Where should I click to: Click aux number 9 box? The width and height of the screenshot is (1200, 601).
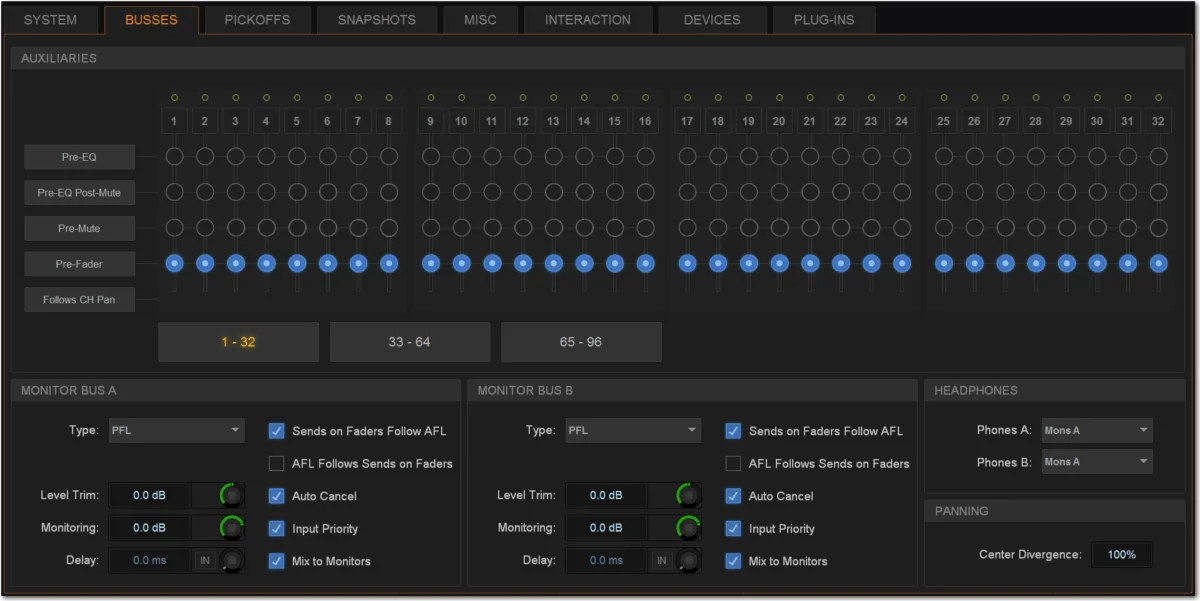(431, 121)
